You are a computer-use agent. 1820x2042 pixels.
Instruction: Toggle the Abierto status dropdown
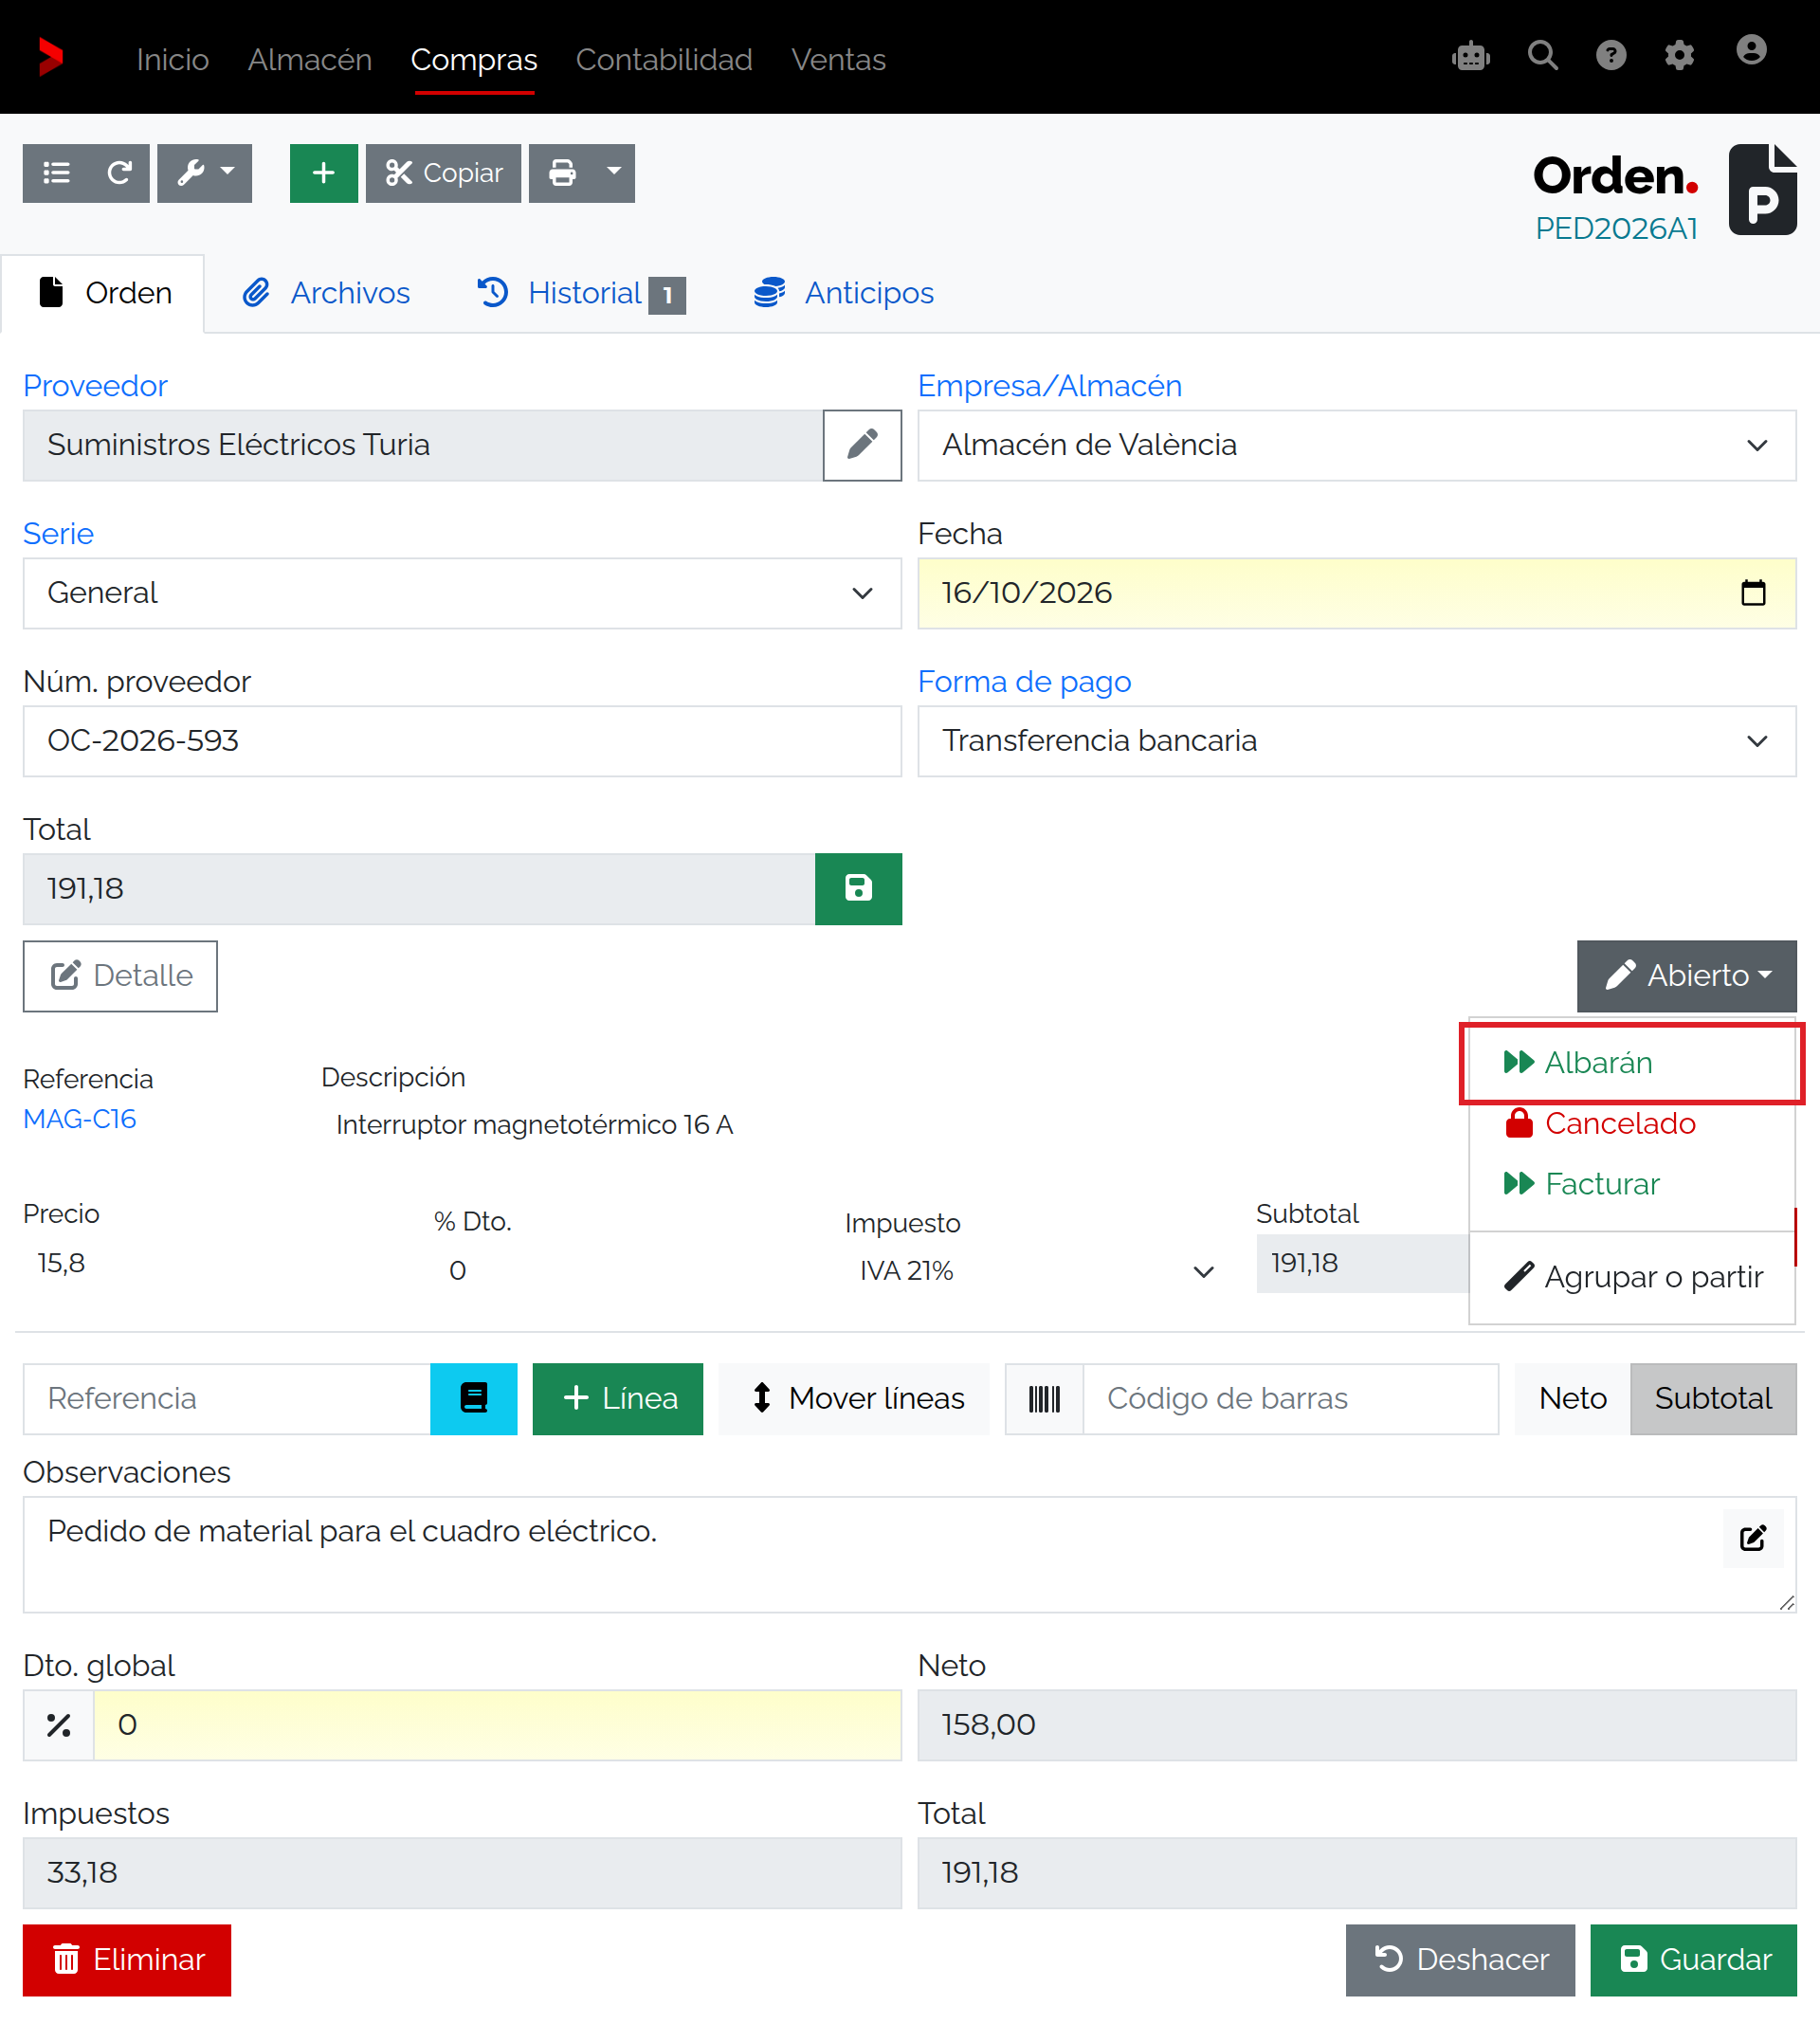pyautogui.click(x=1687, y=976)
